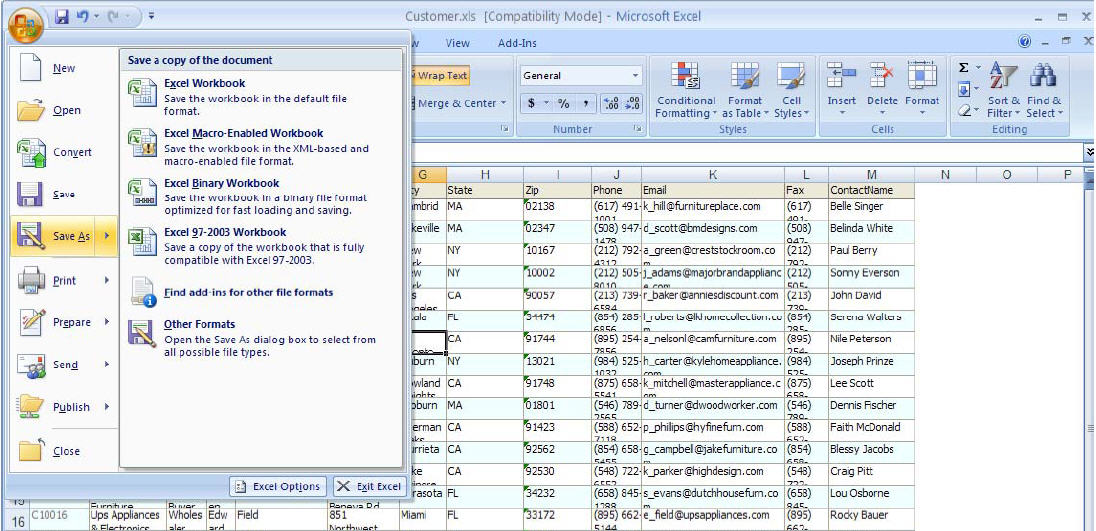1096x531 pixels.
Task: Click the Format cells button
Action: click(x=922, y=90)
